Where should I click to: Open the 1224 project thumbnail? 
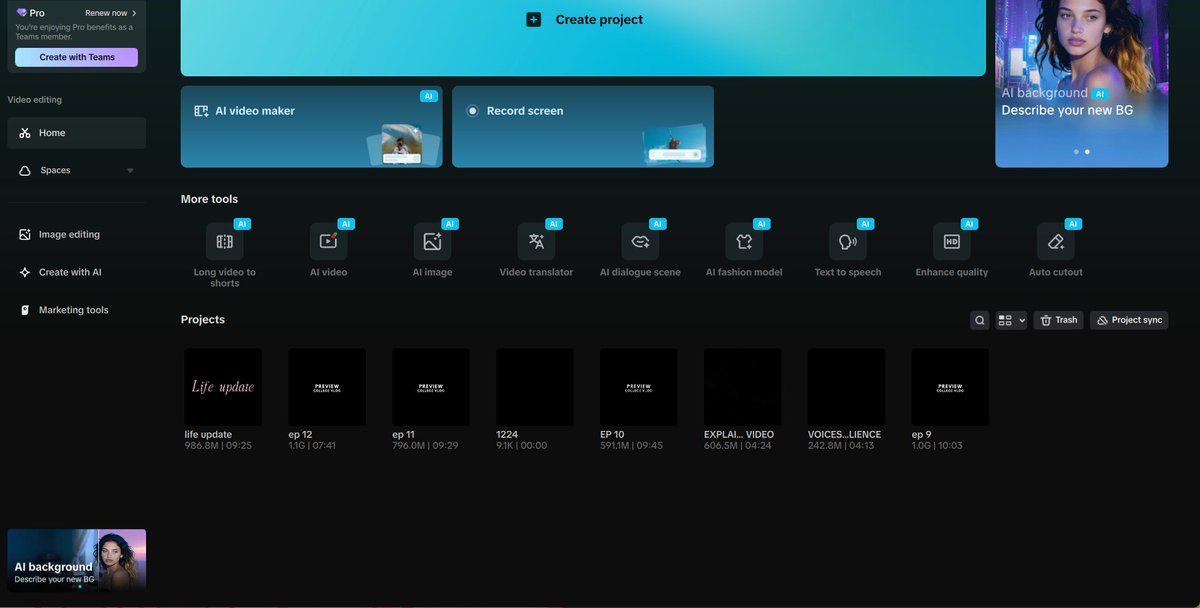pos(535,387)
